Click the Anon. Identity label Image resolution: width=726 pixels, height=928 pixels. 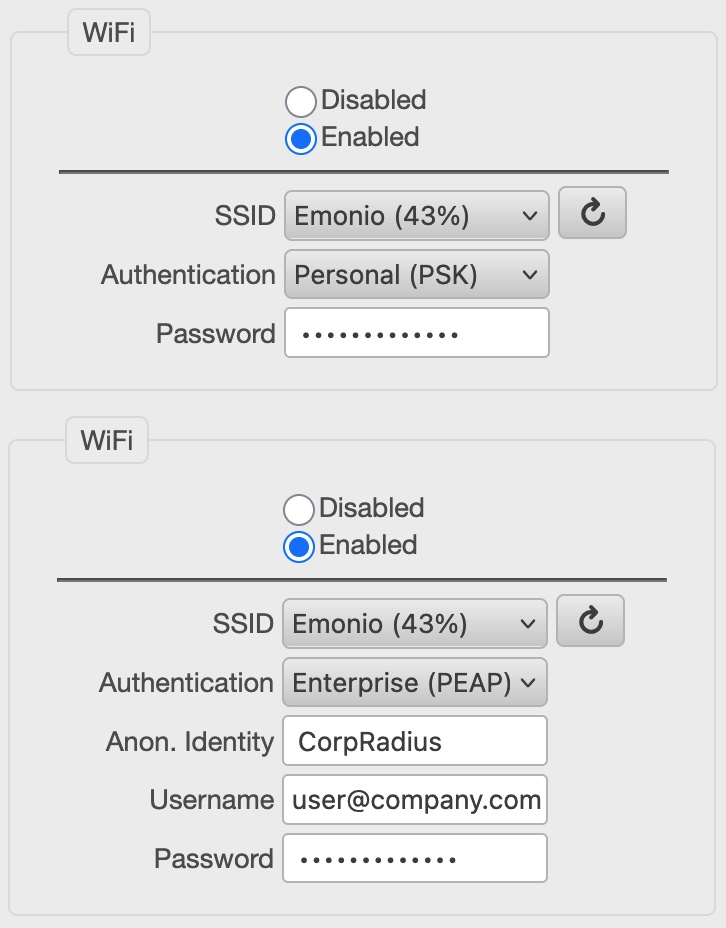pyautogui.click(x=189, y=741)
